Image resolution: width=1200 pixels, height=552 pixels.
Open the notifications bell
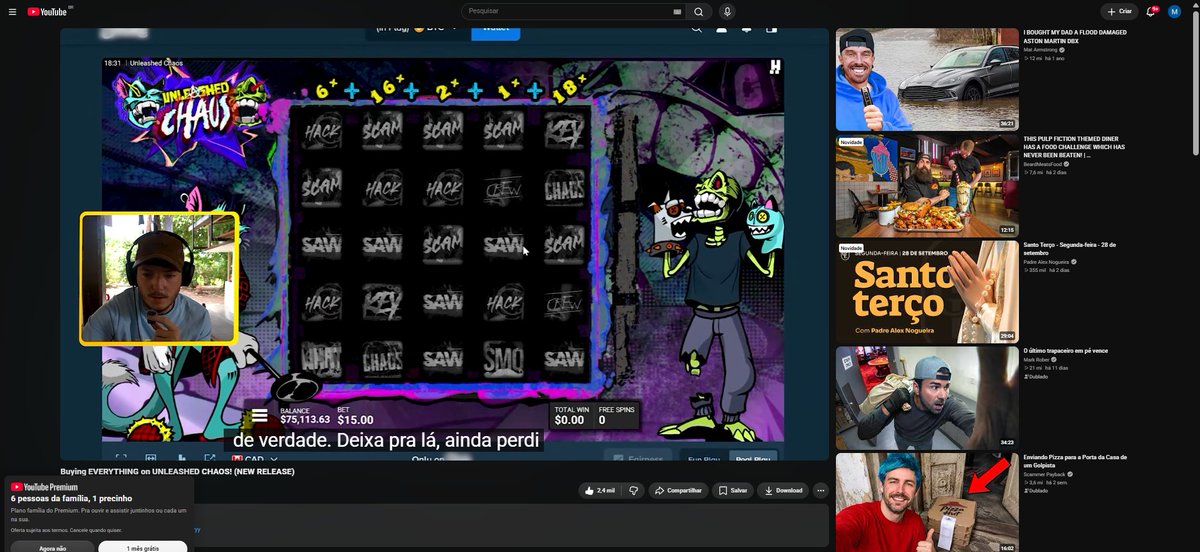coord(1152,11)
